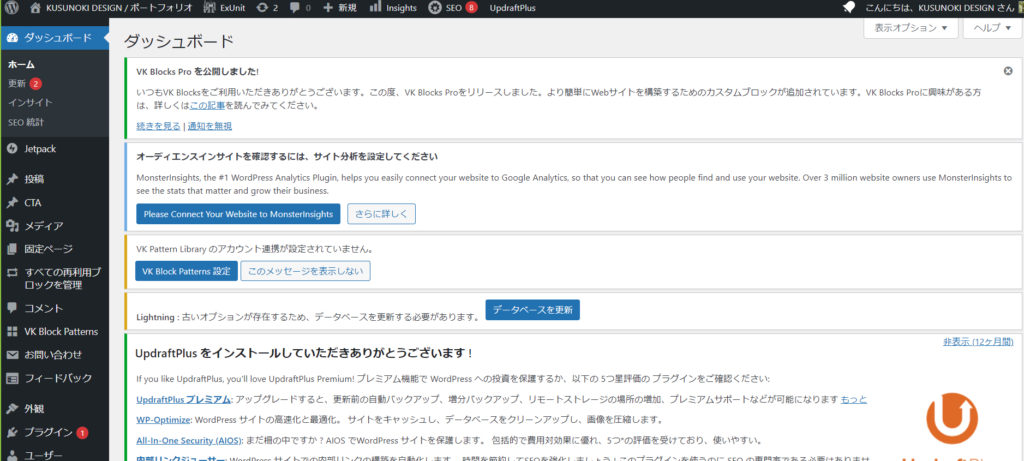Click the WordPress logo icon in admin bar
The width and height of the screenshot is (1024, 461).
[x=13, y=8]
